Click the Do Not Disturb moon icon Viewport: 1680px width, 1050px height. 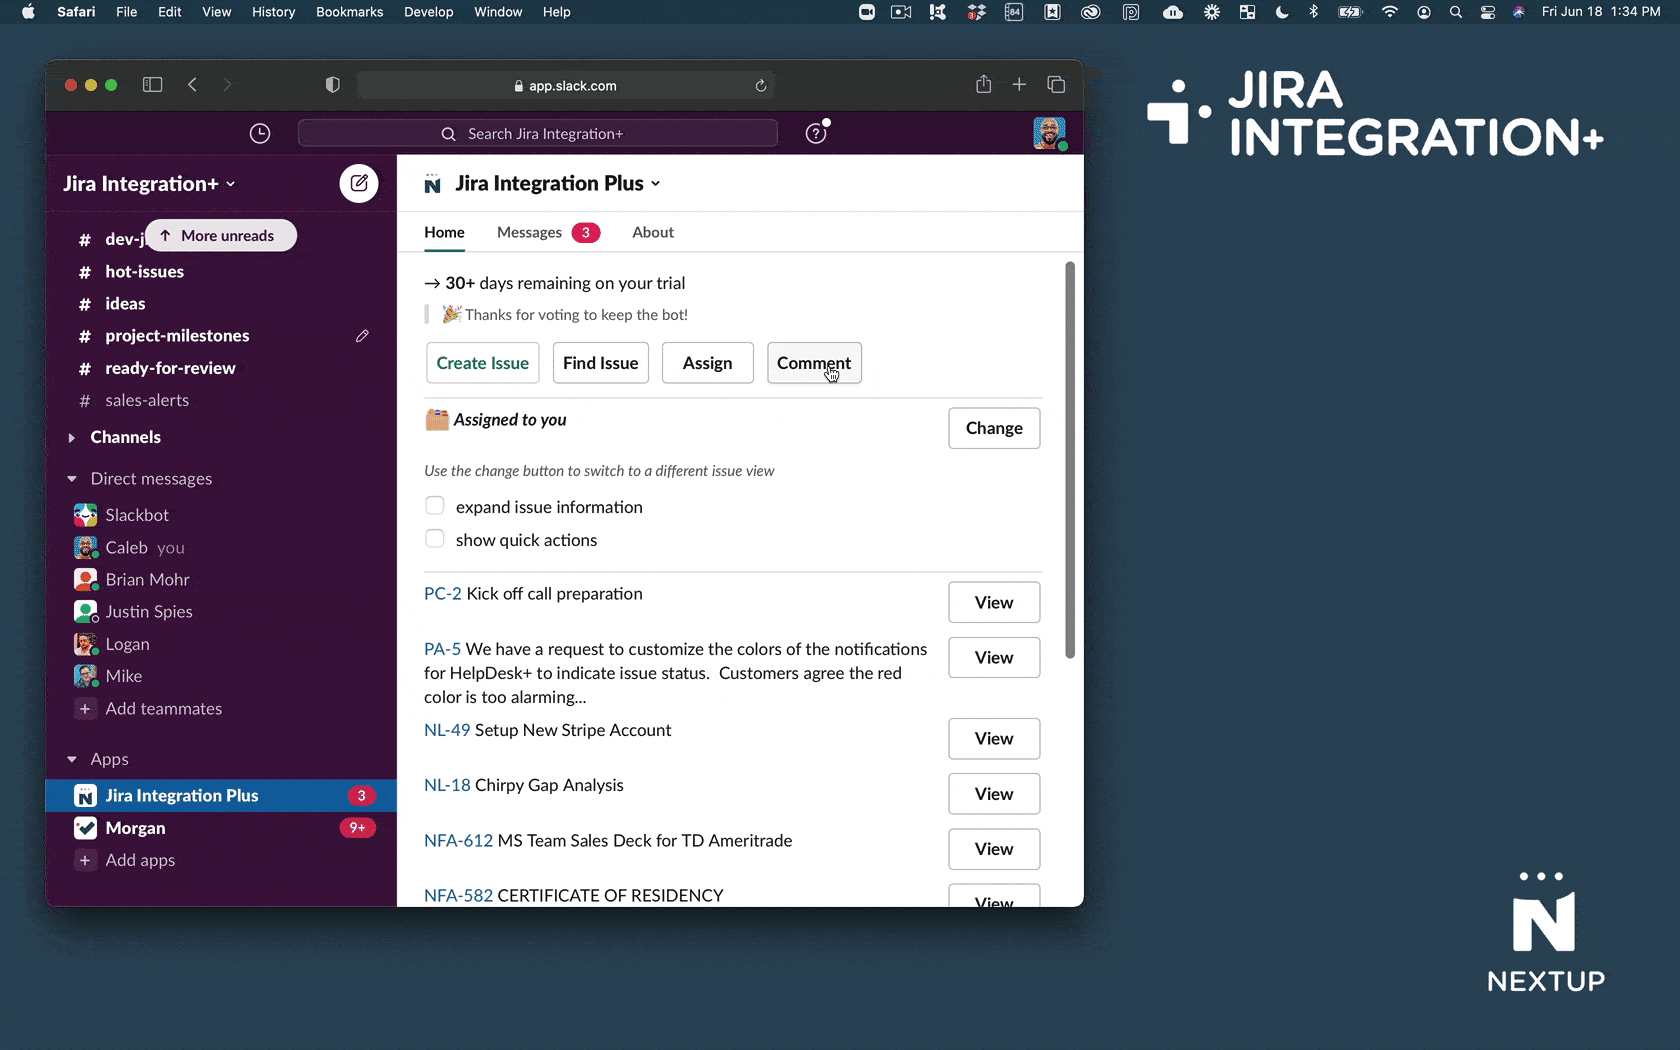[1282, 12]
